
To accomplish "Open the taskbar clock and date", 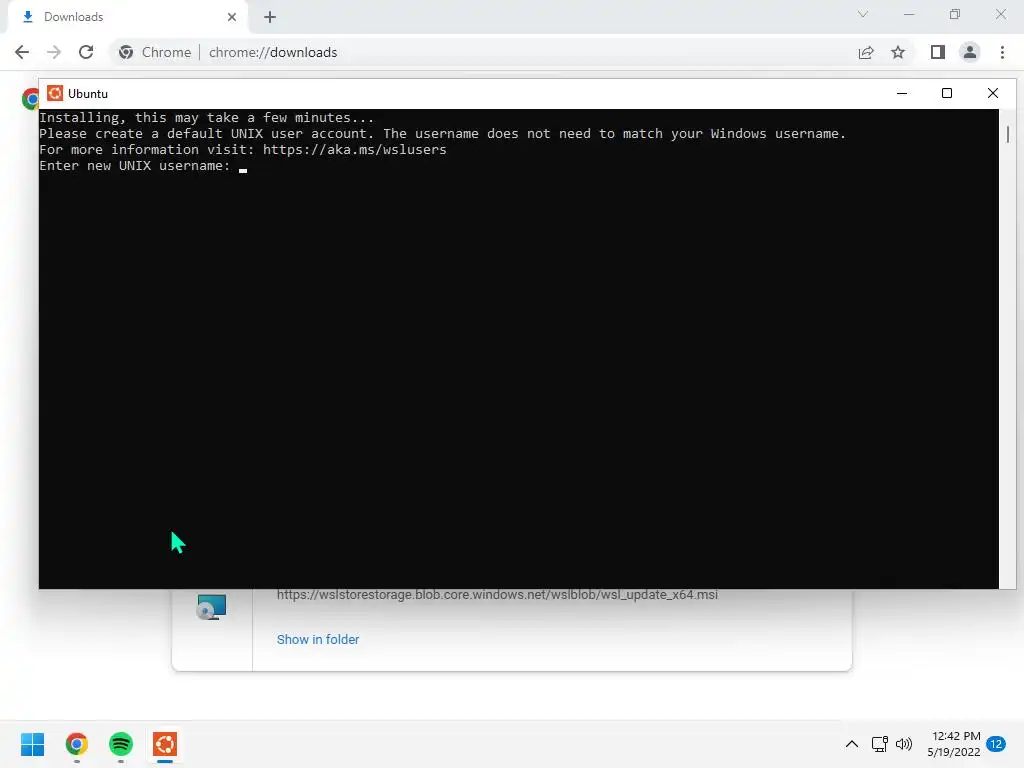I will pyautogui.click(x=954, y=744).
